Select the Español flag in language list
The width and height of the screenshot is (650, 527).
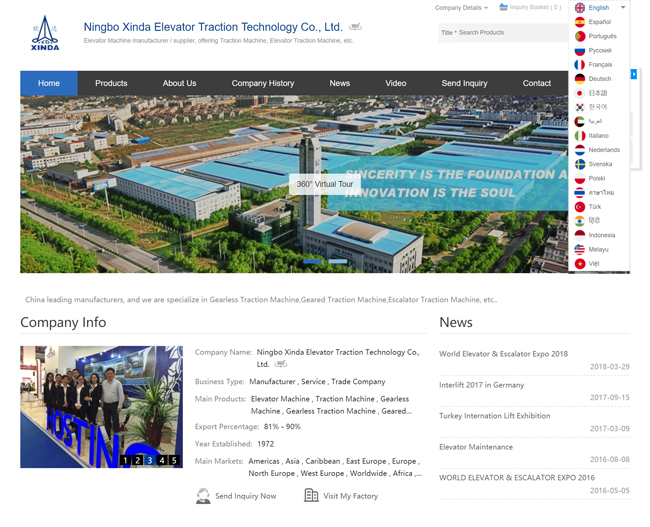pos(580,22)
